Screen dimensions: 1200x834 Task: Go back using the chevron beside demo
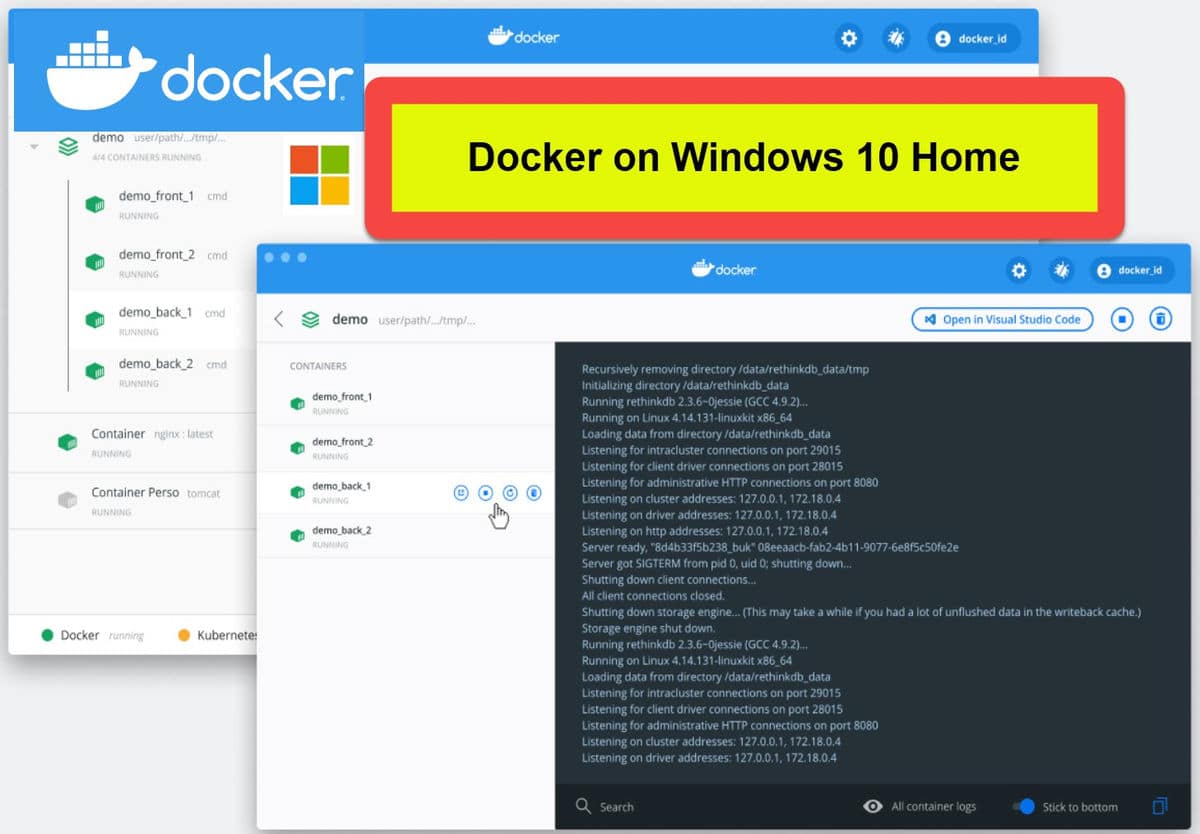click(x=278, y=319)
